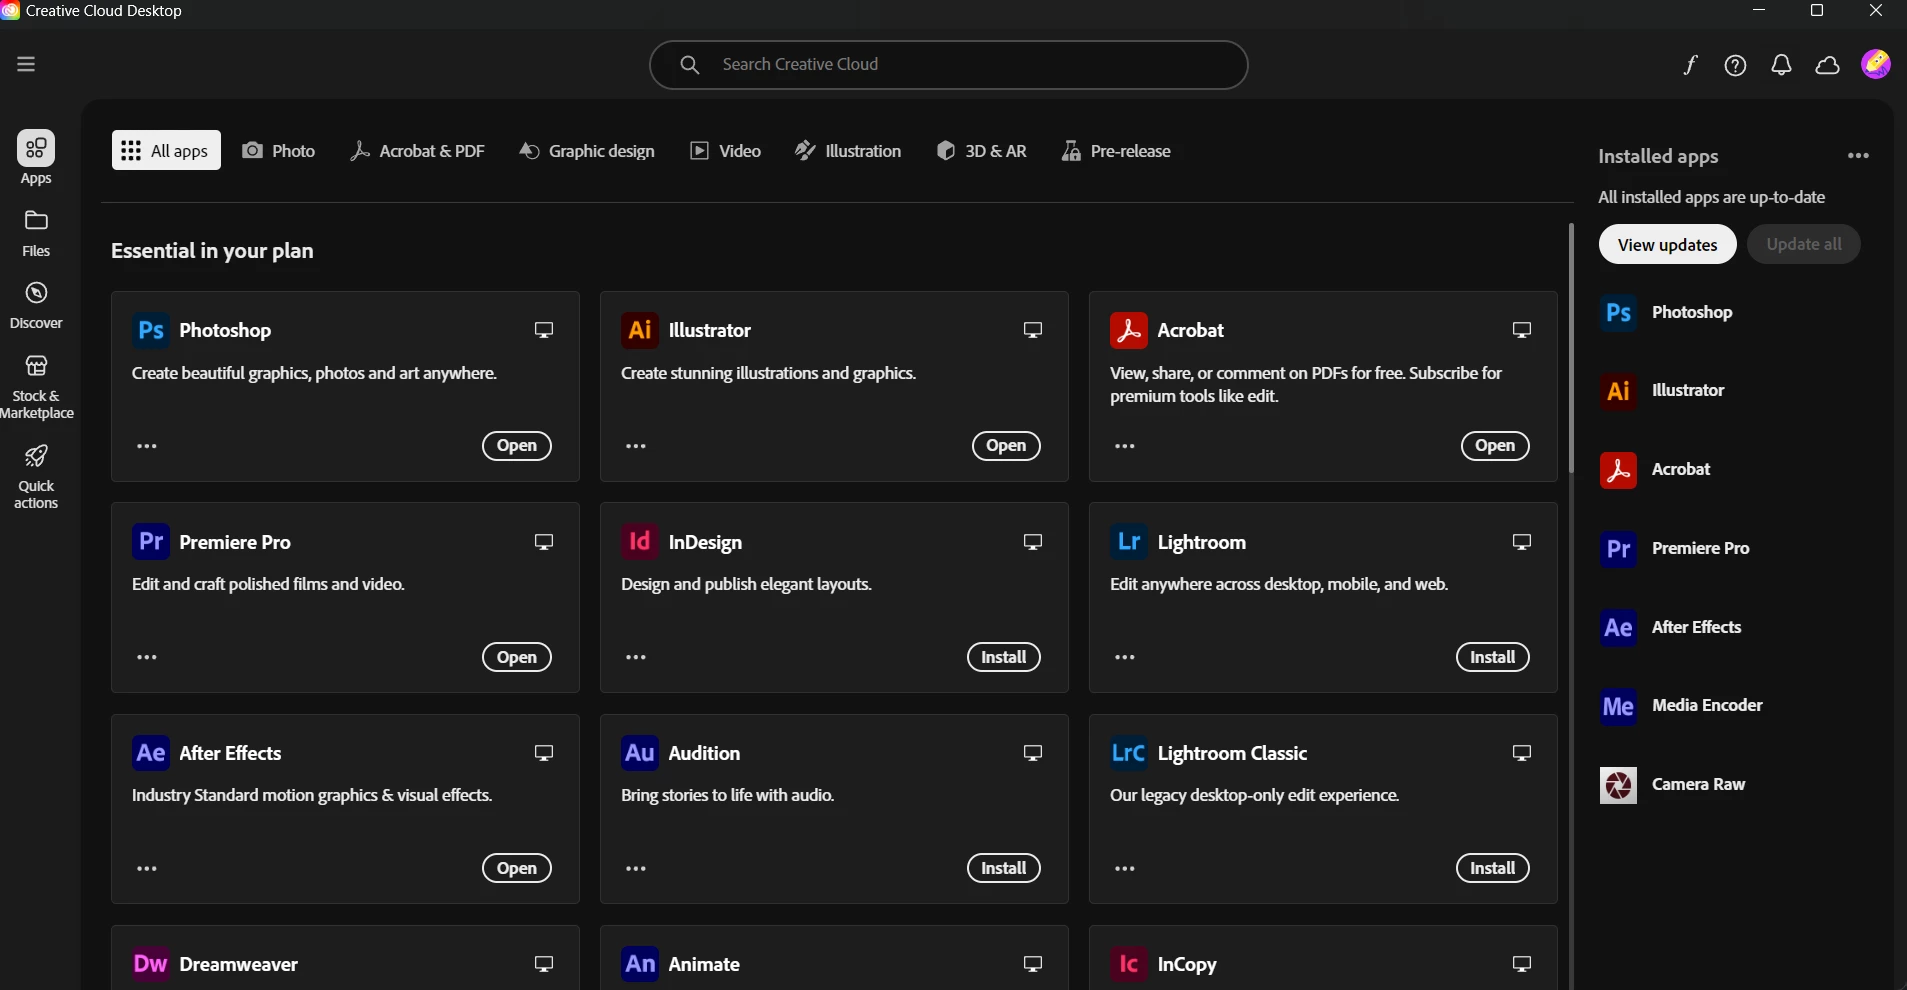This screenshot has height=990, width=1907.
Task: Click desktop monitor icon on Photoshop card
Action: click(x=544, y=330)
